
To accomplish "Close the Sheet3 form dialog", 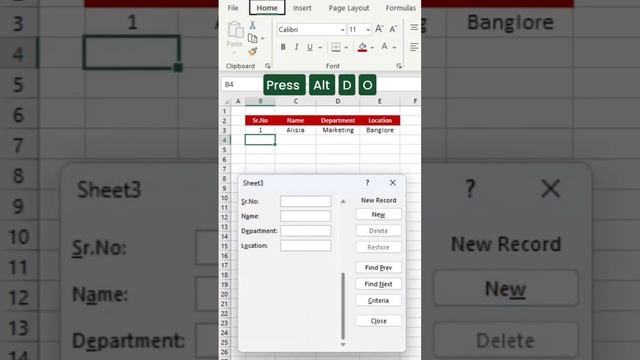I will coord(393,183).
